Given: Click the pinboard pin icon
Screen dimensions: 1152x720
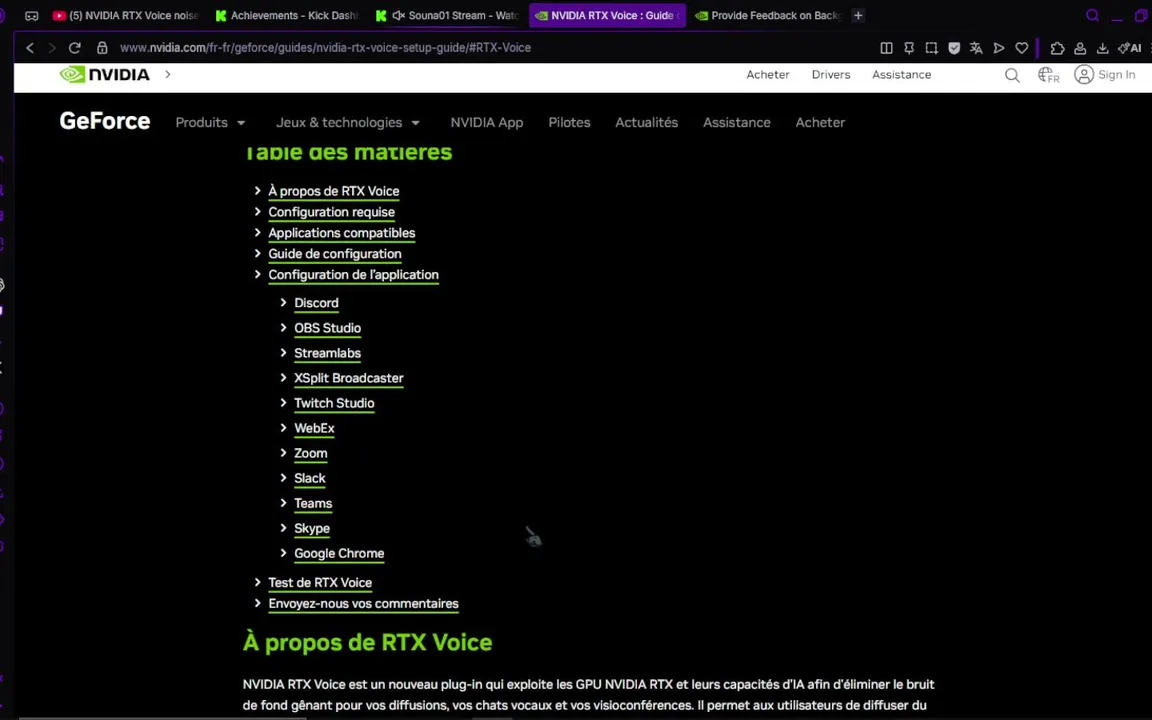Looking at the screenshot, I should (909, 48).
